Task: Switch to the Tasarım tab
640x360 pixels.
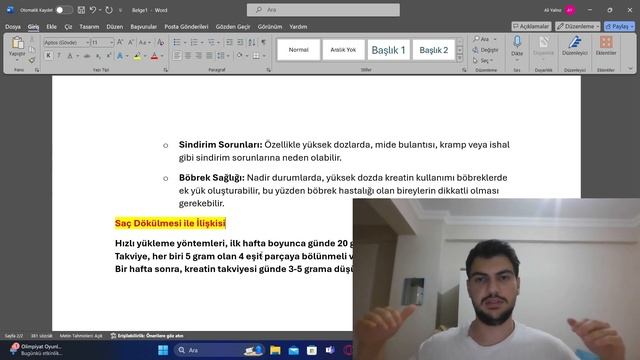Action: [89, 27]
